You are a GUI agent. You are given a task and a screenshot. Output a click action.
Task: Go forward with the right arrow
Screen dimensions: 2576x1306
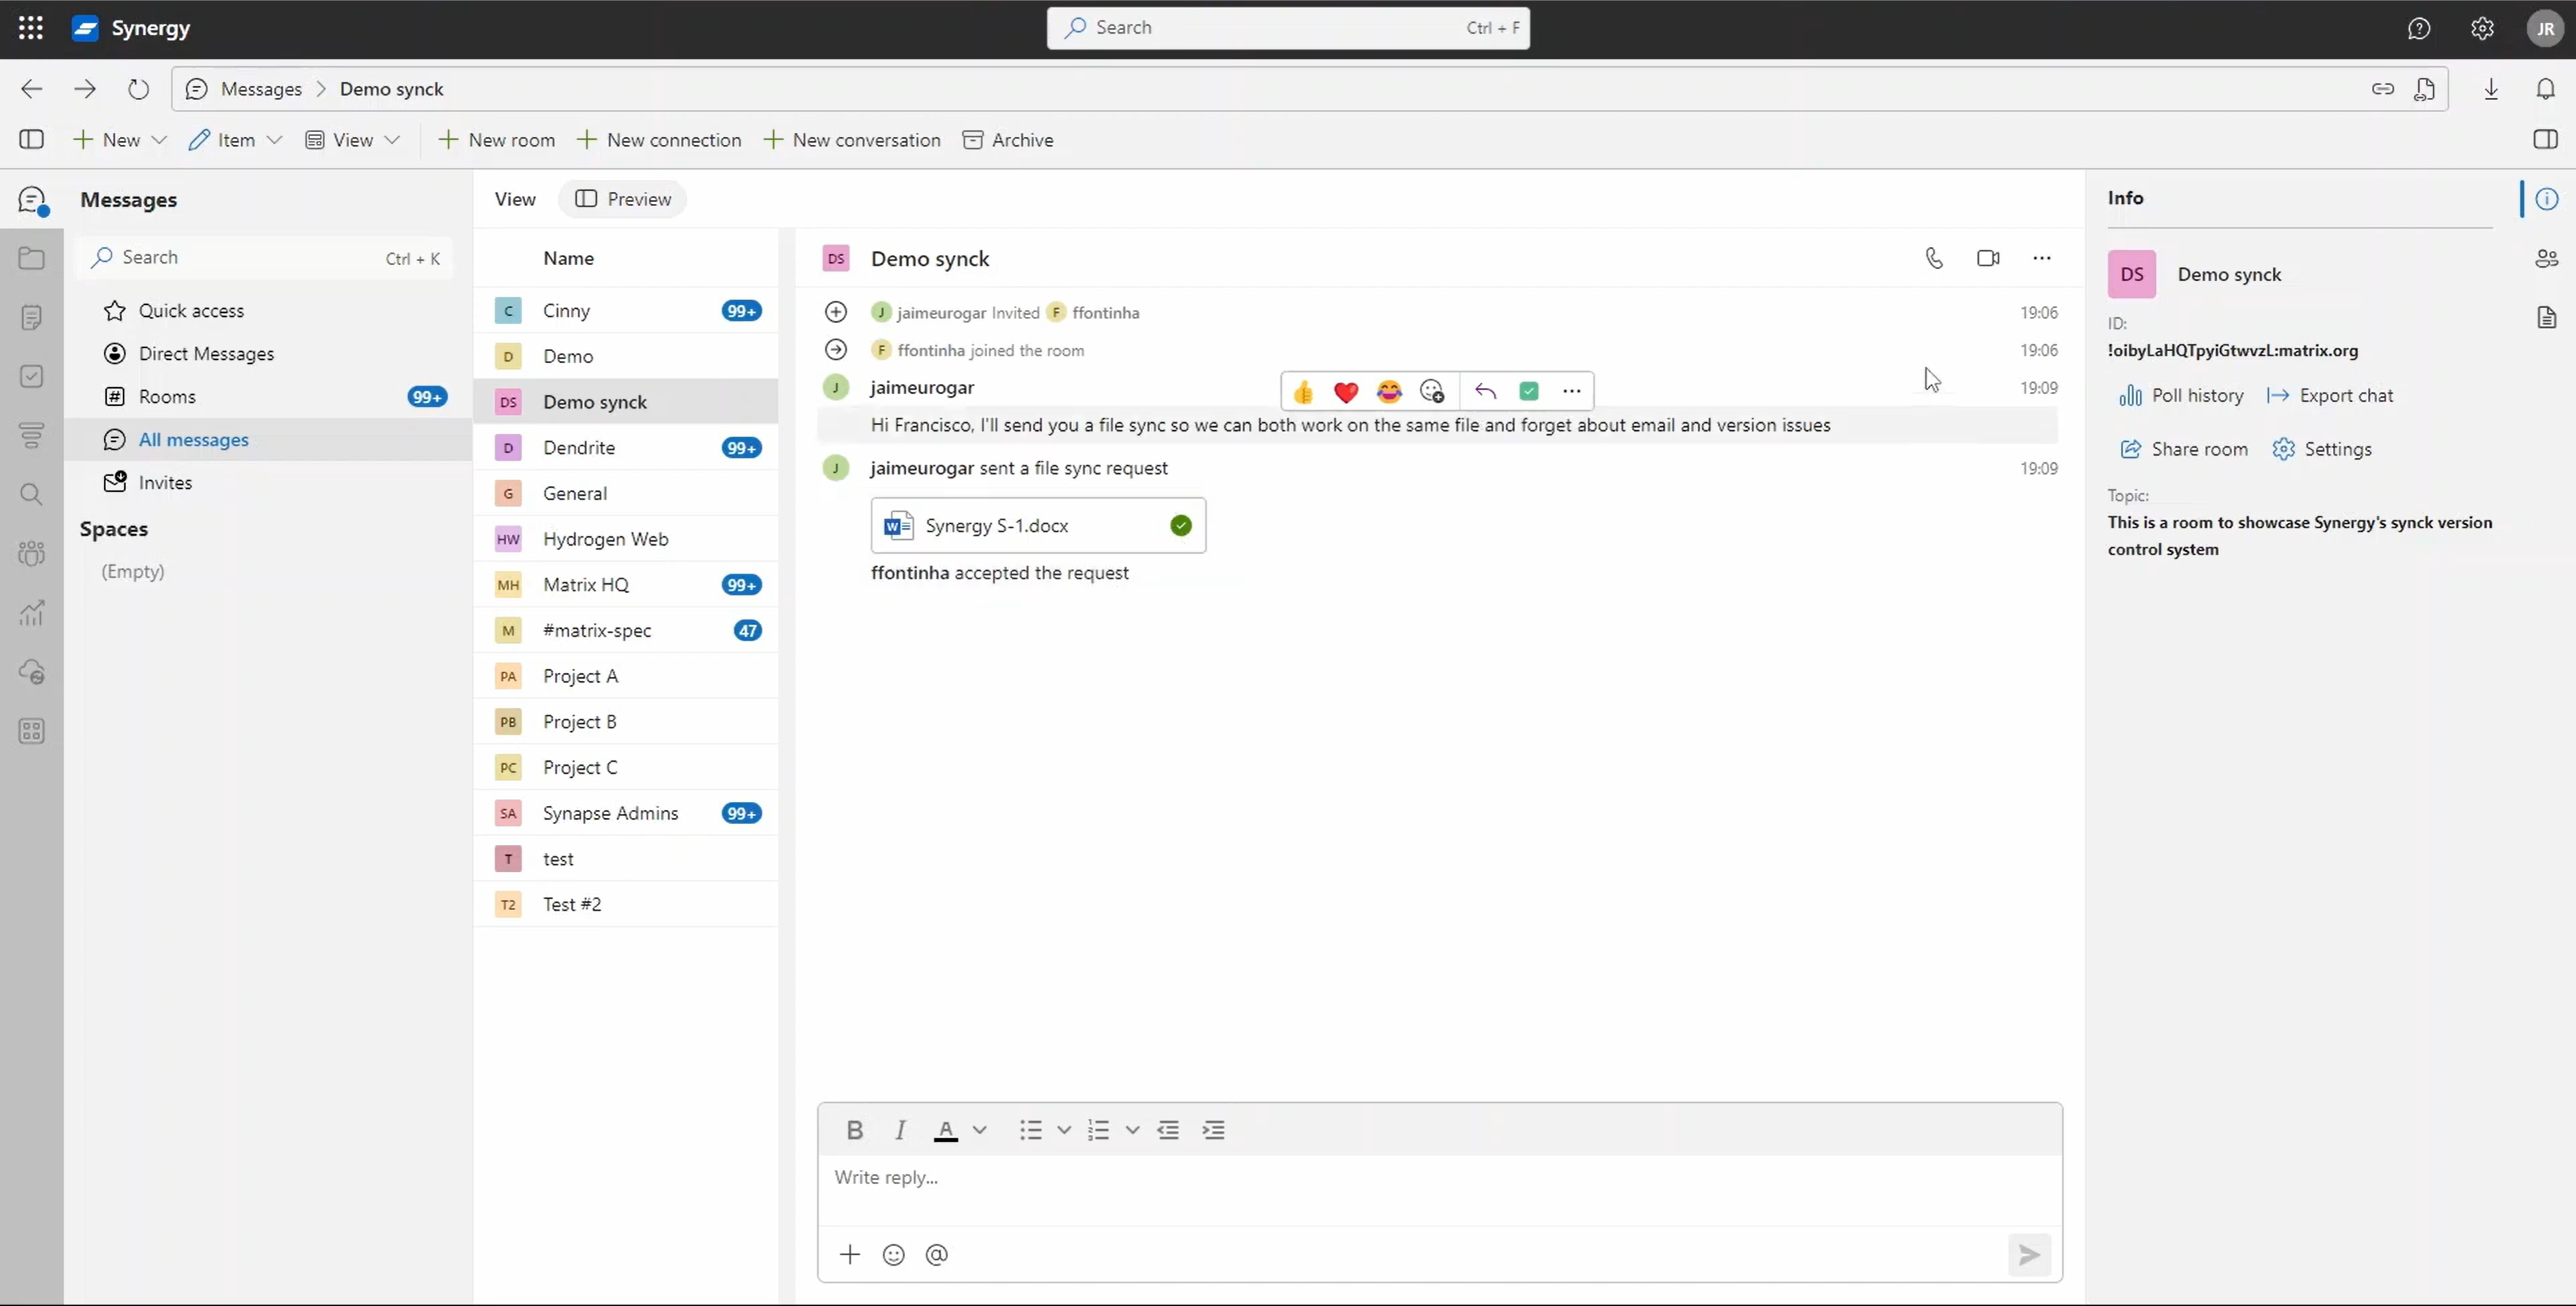click(x=85, y=89)
